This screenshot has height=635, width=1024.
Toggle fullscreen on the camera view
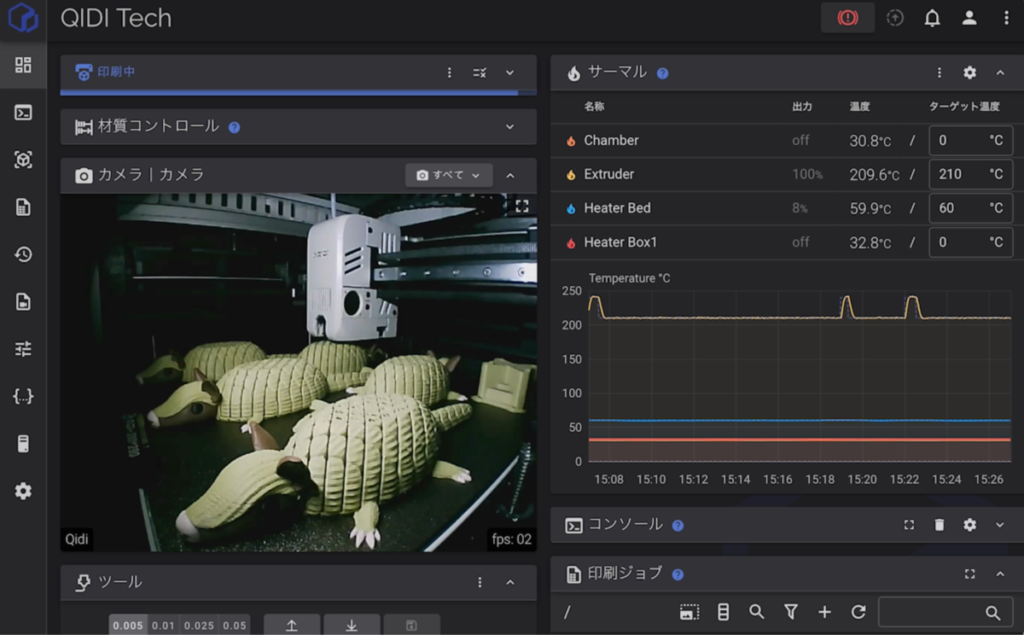tap(521, 206)
